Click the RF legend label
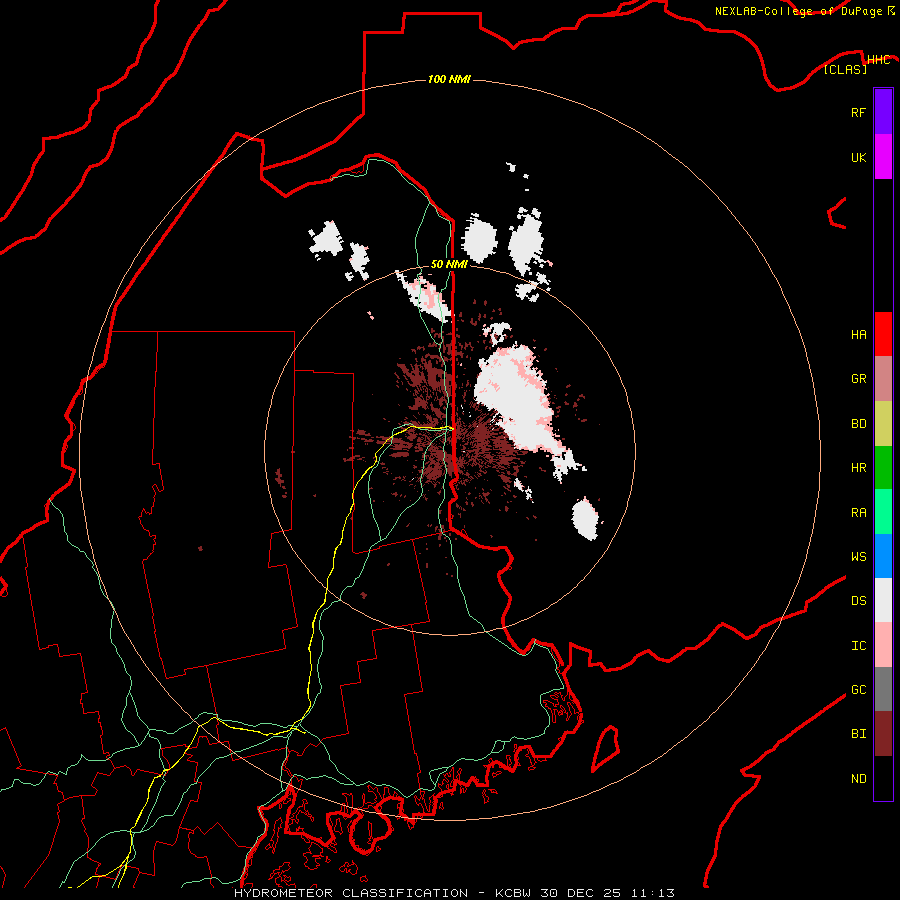This screenshot has height=900, width=900. click(858, 112)
